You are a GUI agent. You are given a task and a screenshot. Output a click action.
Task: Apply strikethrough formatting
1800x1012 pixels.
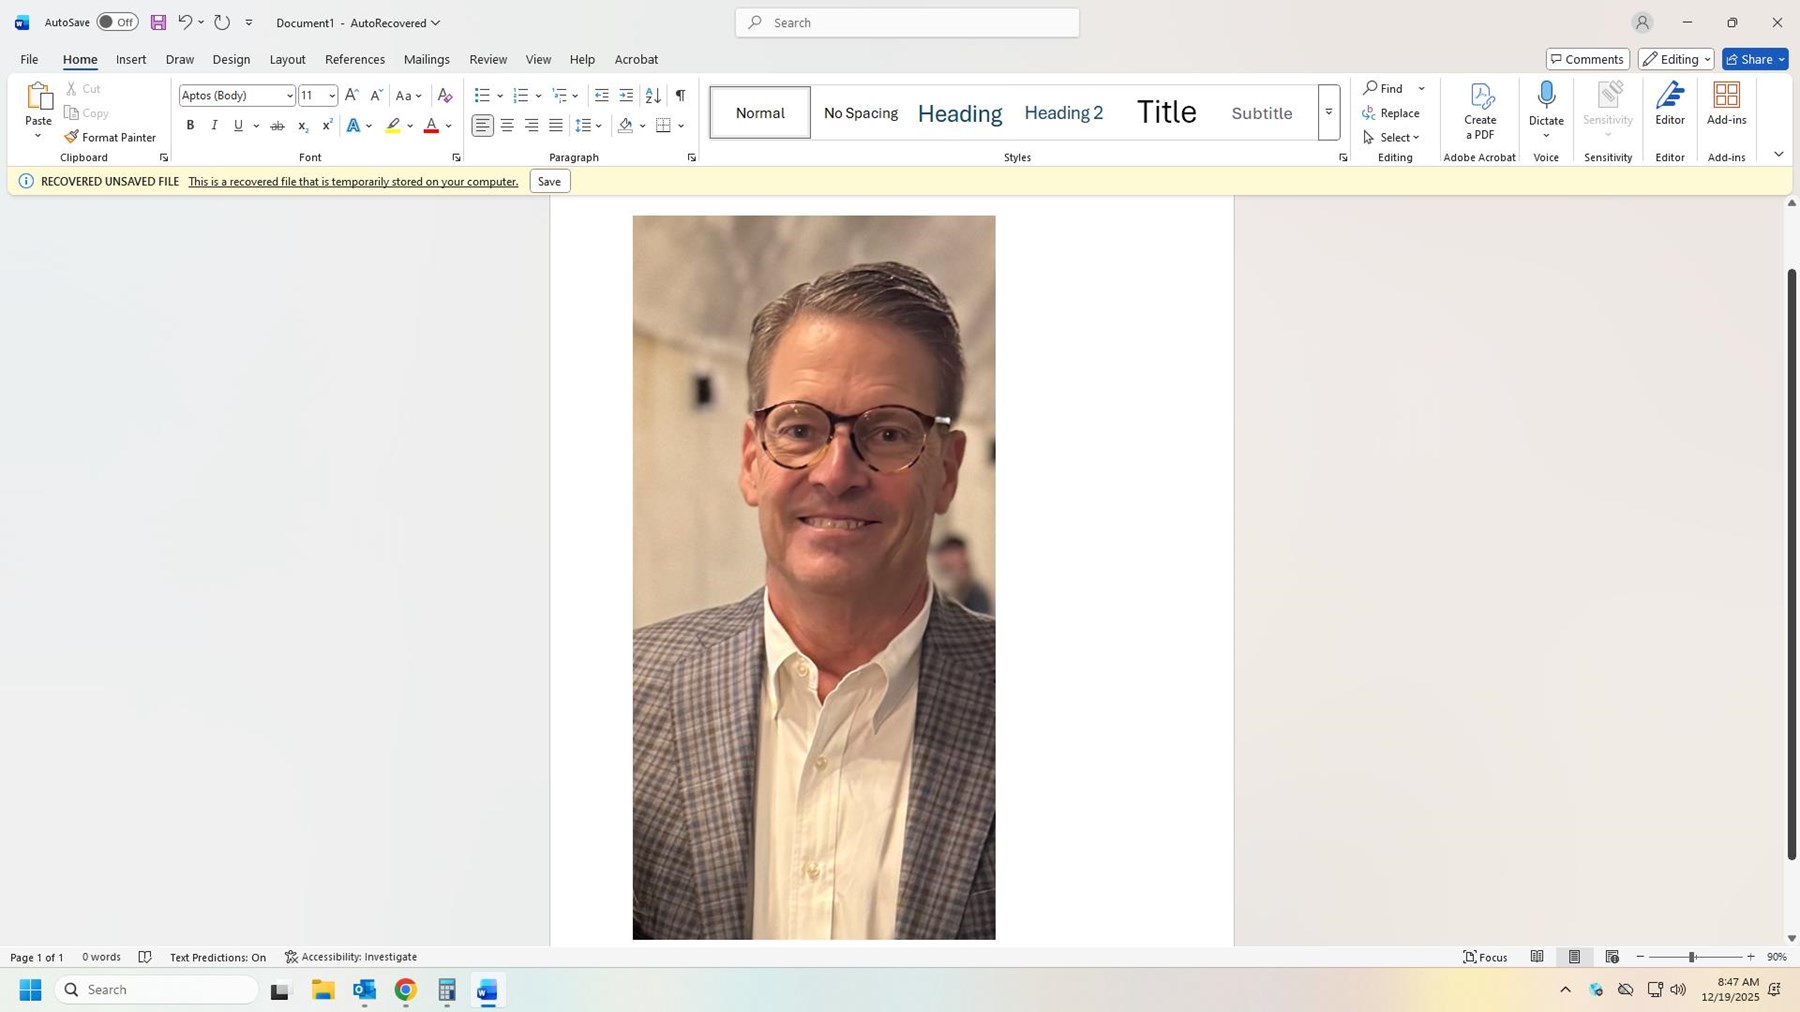(277, 126)
